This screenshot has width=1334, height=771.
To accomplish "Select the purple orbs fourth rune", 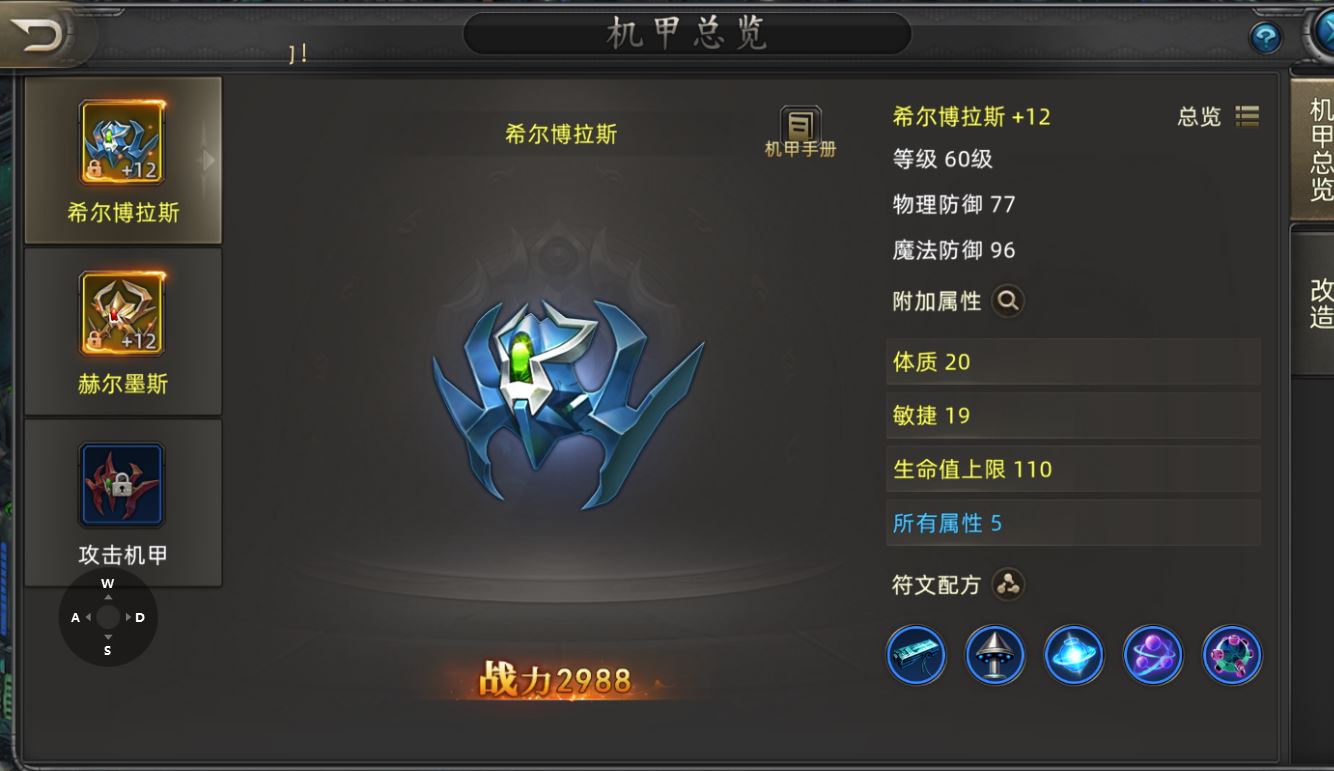I will (x=1153, y=656).
